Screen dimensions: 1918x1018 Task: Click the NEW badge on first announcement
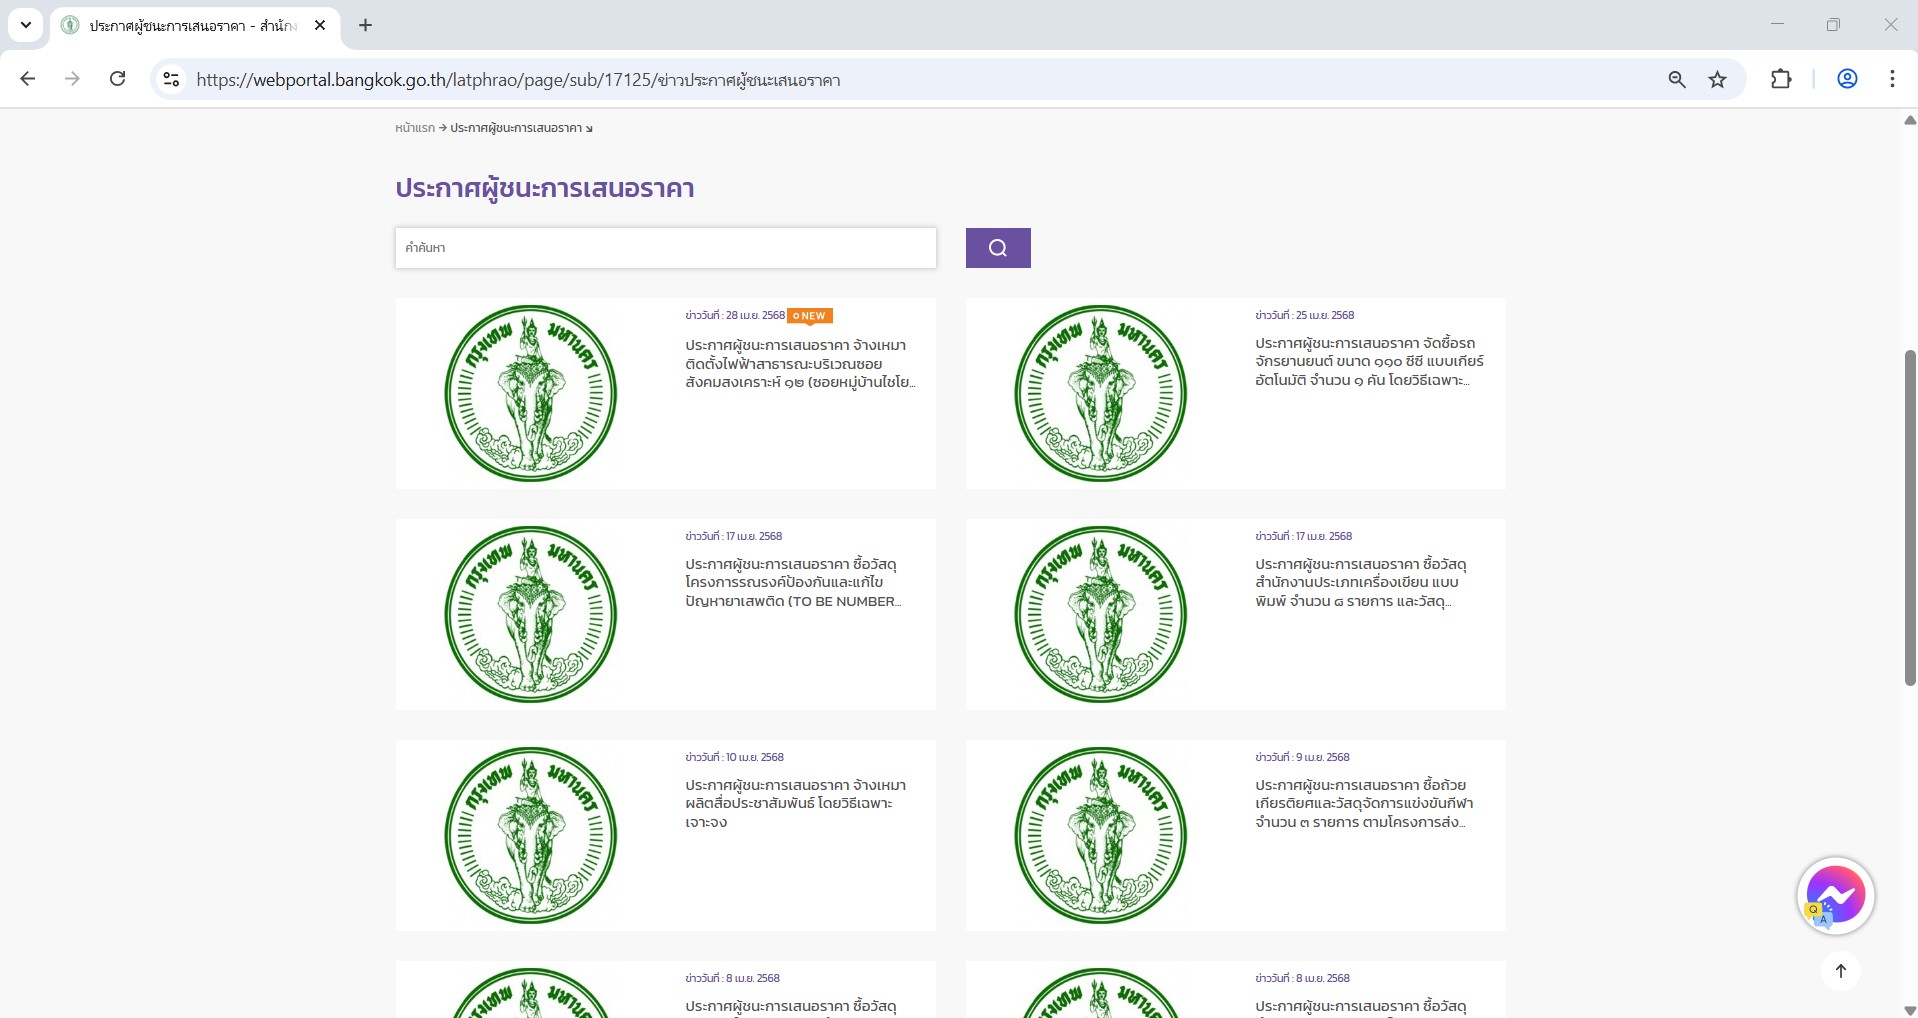[x=810, y=316]
